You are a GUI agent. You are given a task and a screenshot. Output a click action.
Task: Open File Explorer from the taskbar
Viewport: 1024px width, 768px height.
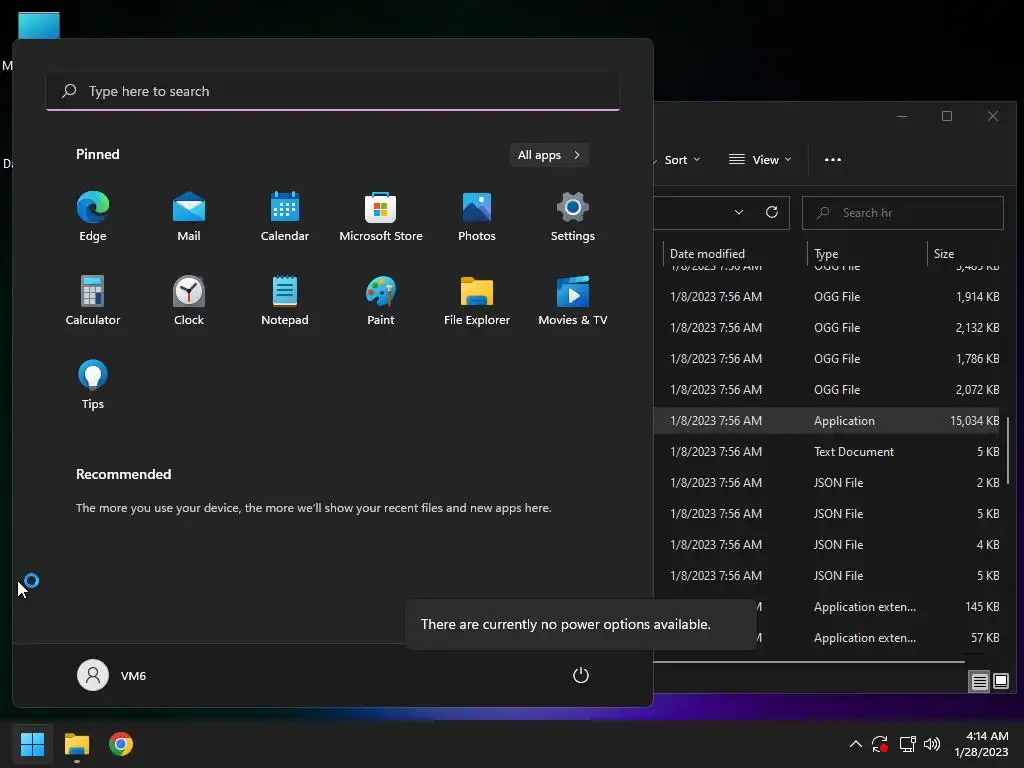coord(76,744)
